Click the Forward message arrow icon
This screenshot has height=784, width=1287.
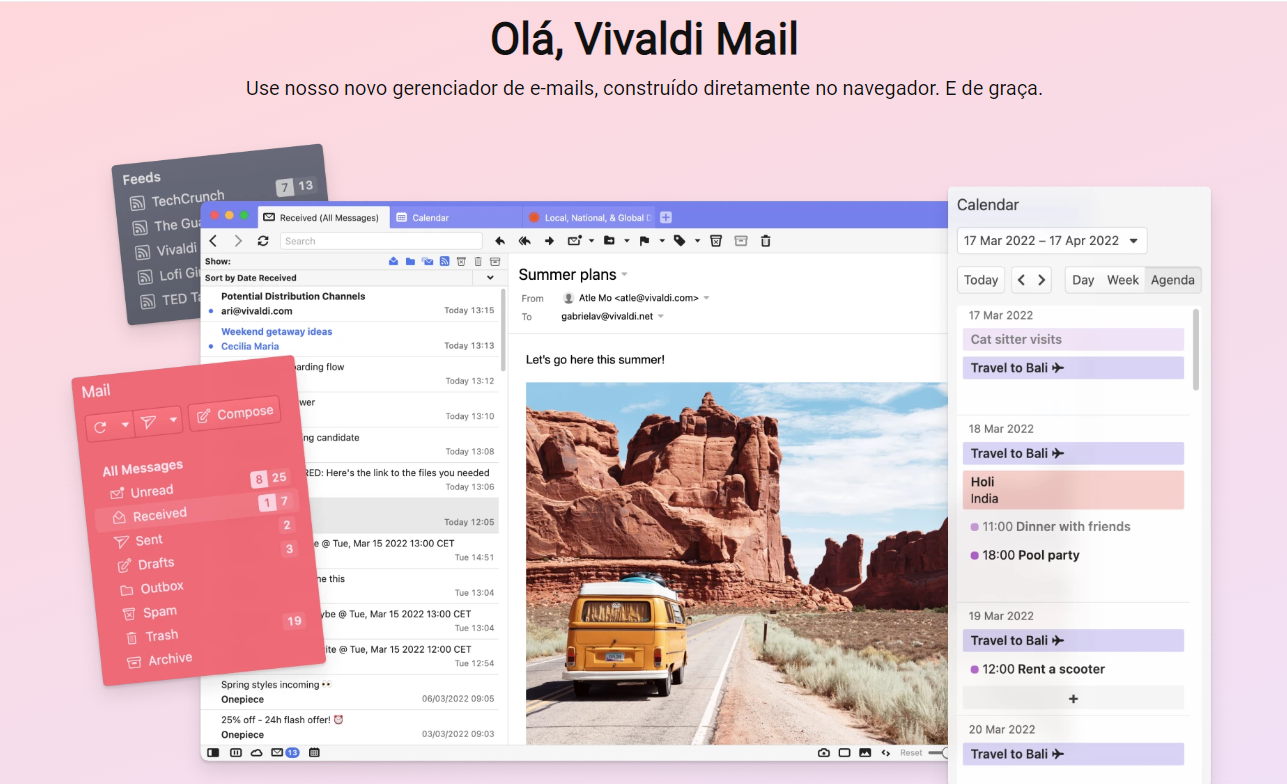click(549, 241)
